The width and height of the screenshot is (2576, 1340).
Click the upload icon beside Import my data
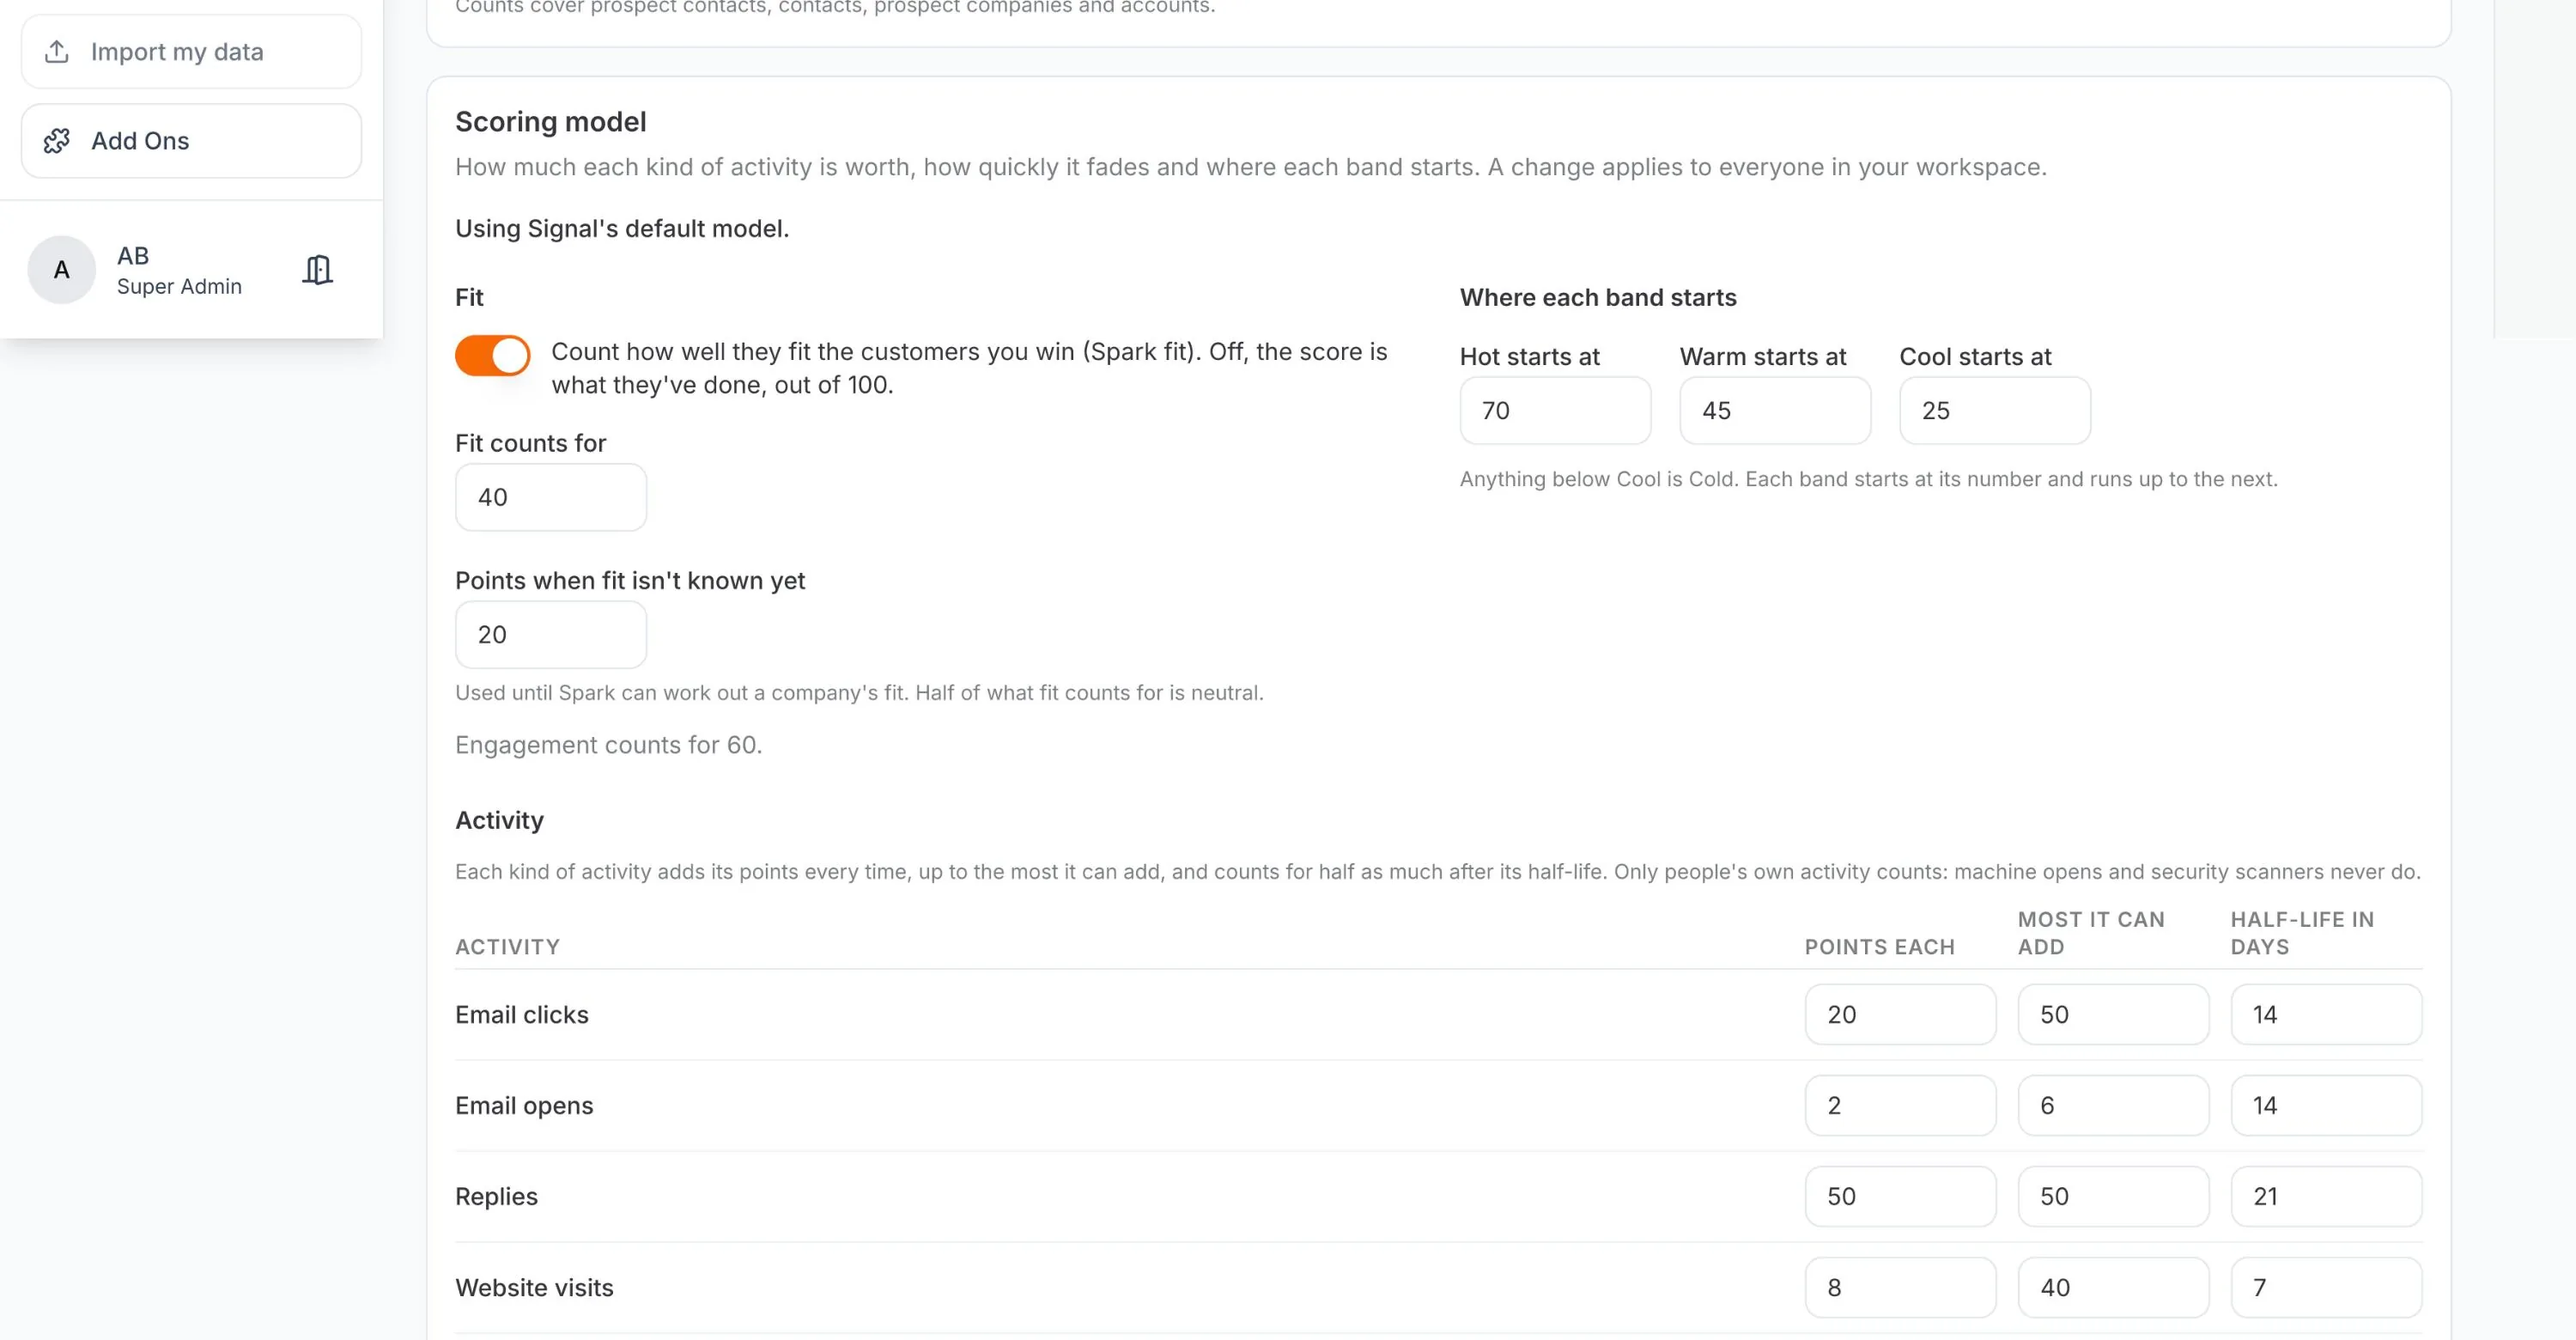coord(57,51)
